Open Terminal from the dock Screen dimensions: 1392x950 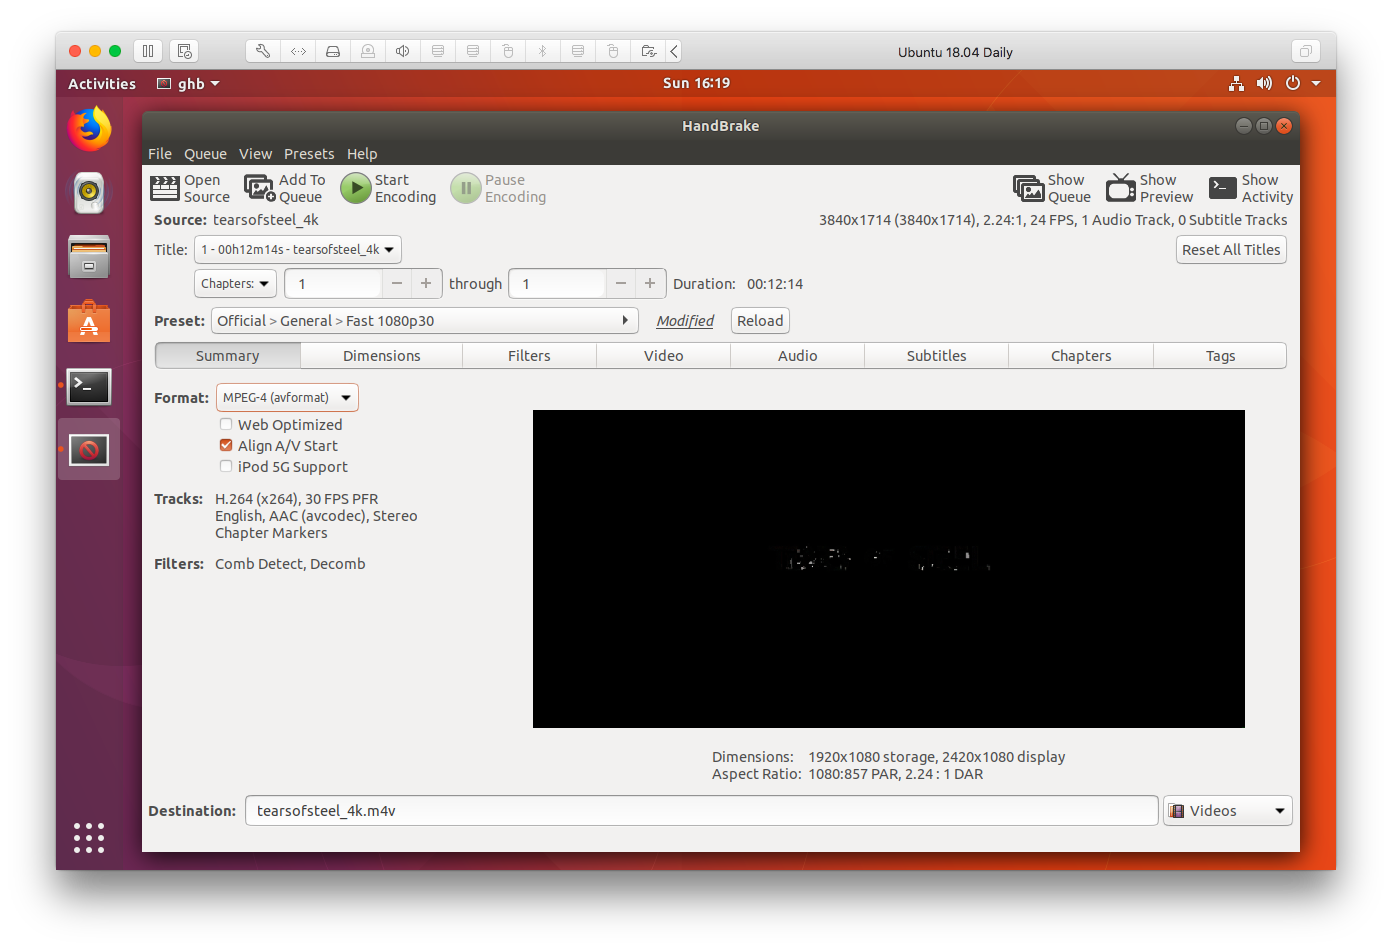[89, 386]
